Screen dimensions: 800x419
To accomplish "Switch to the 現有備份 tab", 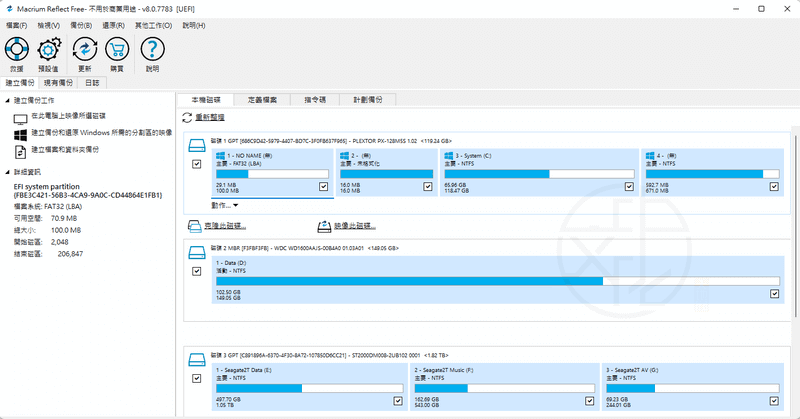I will point(59,83).
